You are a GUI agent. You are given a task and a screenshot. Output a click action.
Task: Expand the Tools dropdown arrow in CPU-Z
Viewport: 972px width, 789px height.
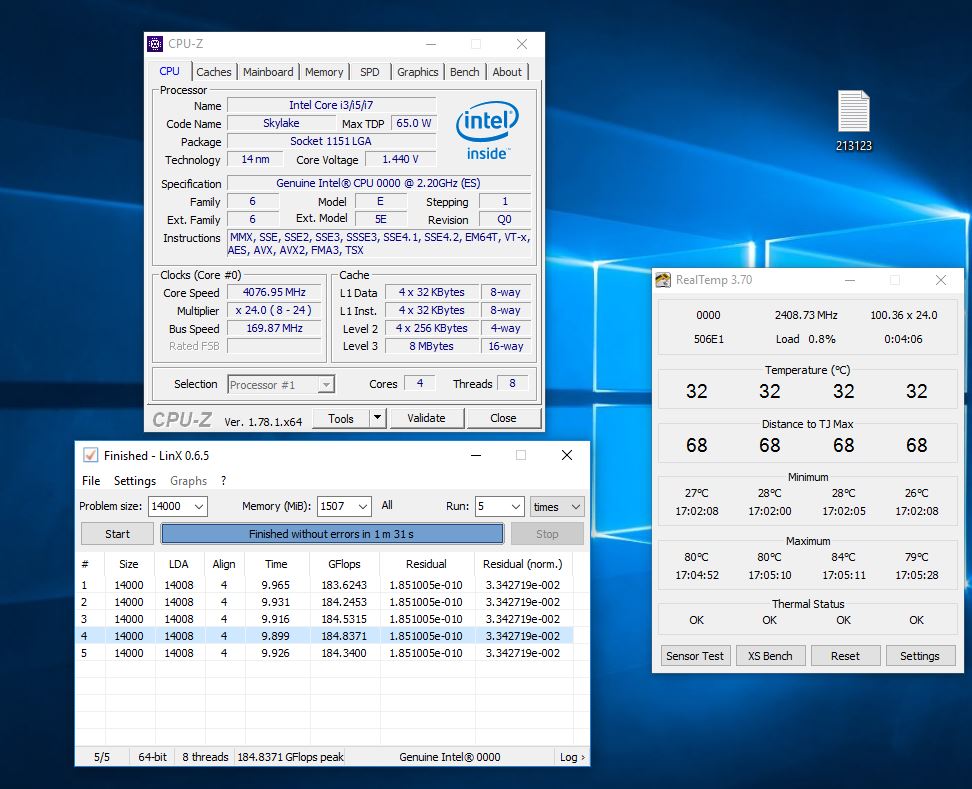(x=377, y=418)
